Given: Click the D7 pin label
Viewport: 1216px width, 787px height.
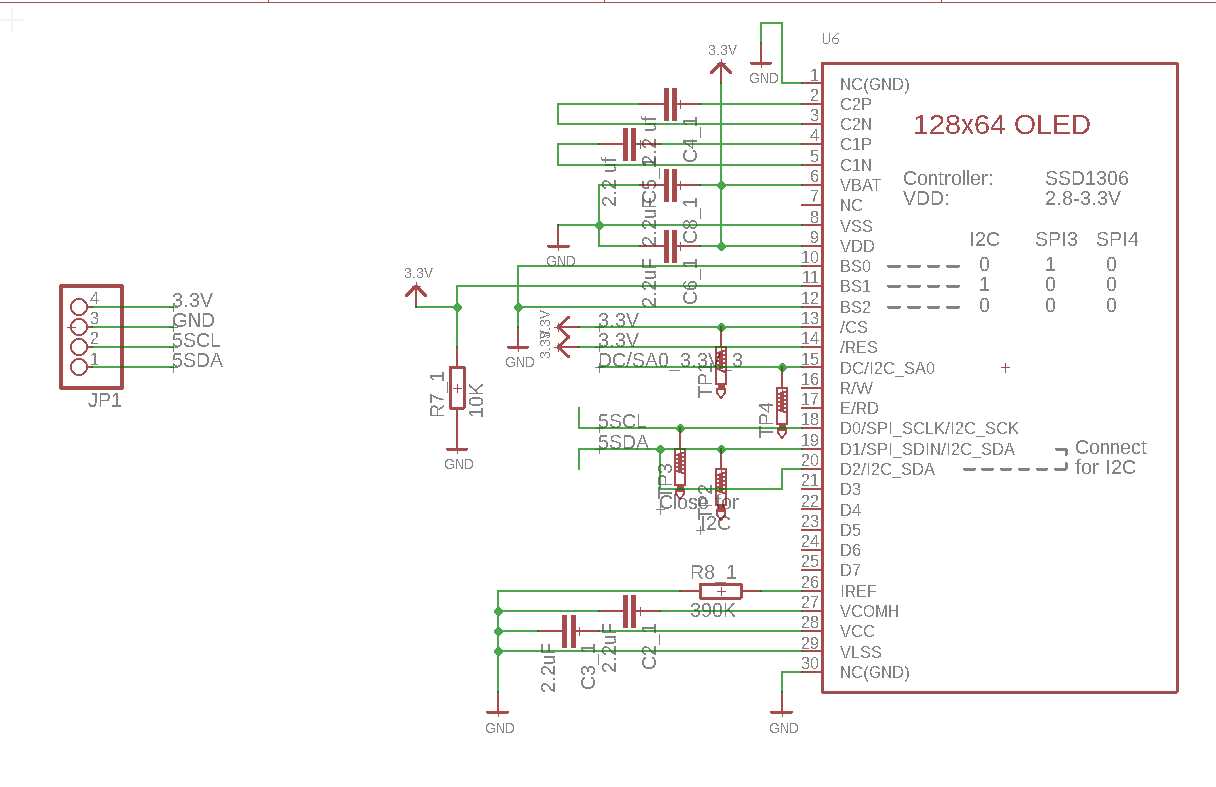Looking at the screenshot, I should click(x=850, y=571).
